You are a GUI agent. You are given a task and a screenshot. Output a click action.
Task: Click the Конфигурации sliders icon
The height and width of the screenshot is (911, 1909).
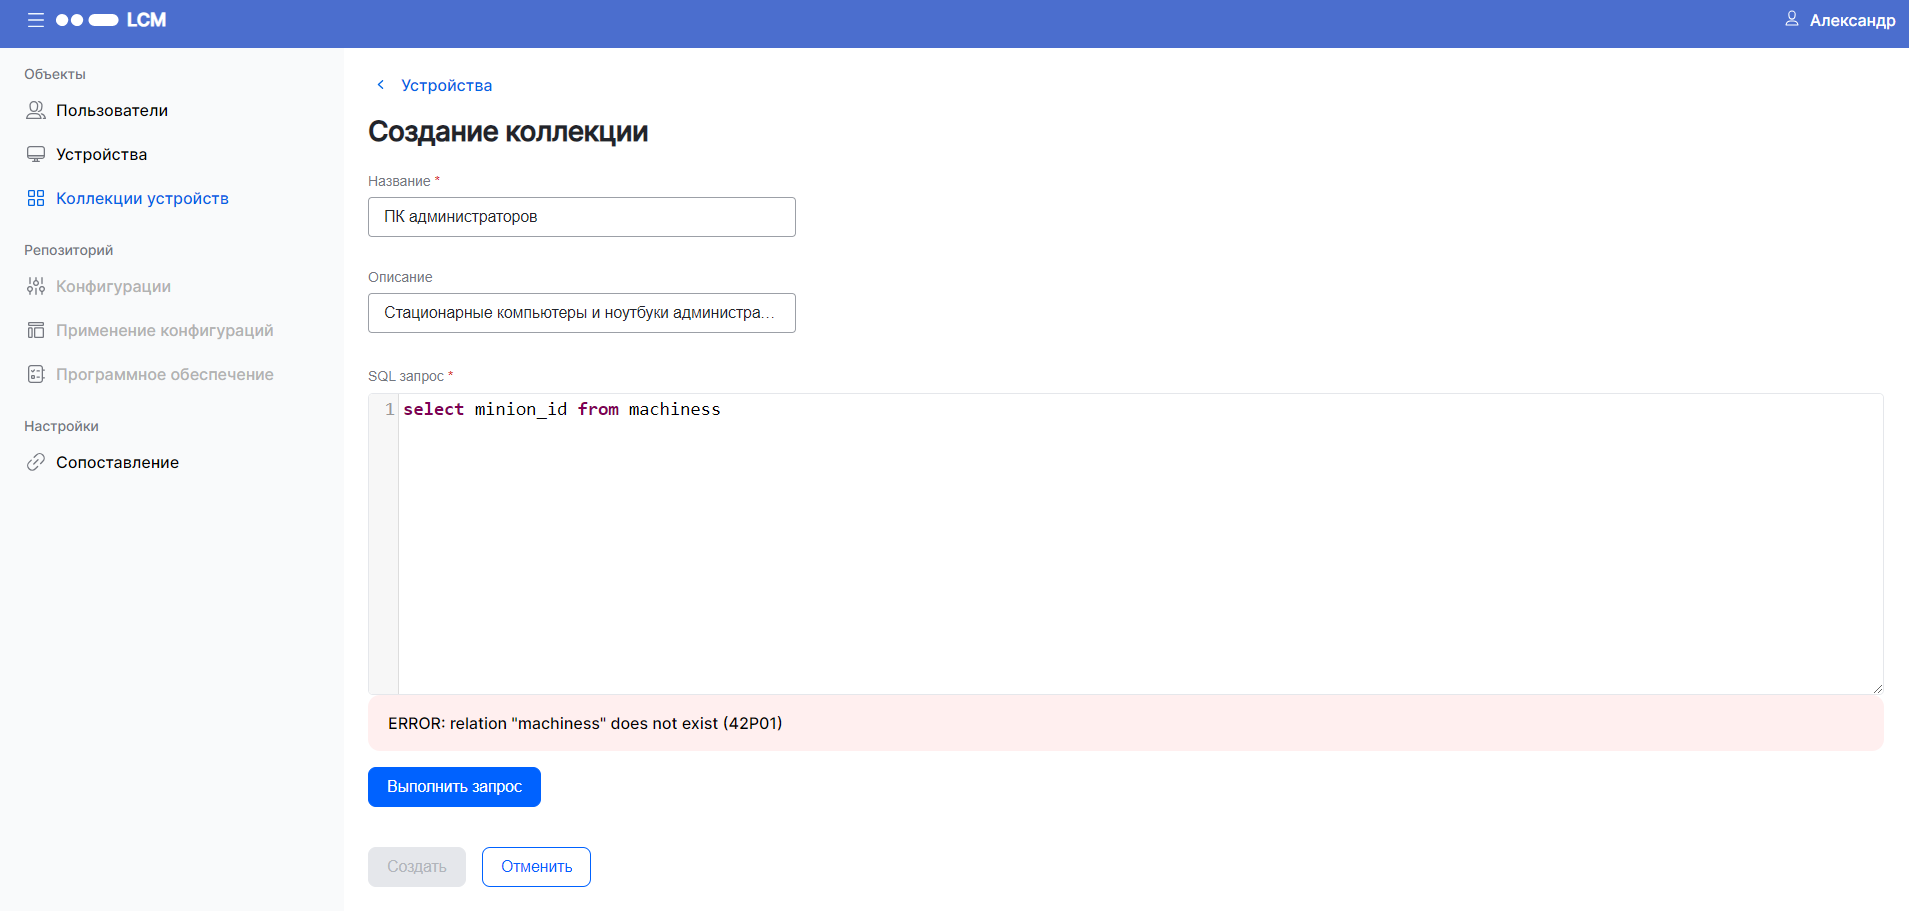coord(36,286)
